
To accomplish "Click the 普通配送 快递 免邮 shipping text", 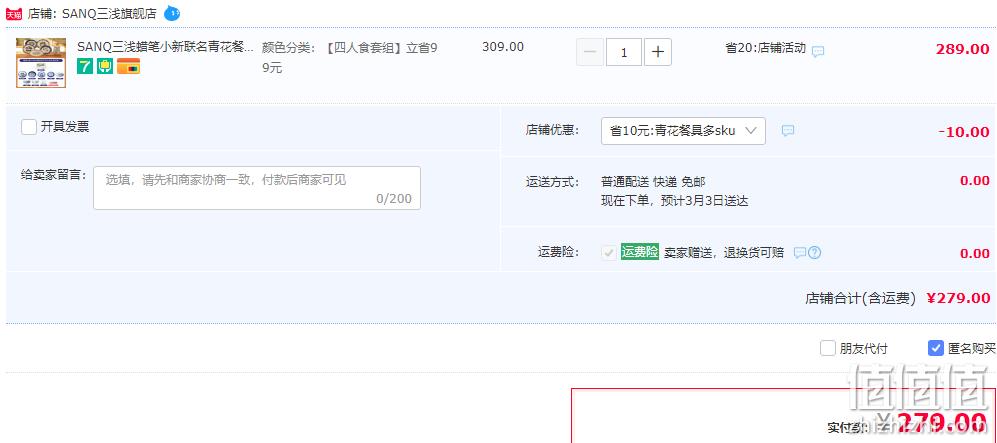I will pos(653,182).
